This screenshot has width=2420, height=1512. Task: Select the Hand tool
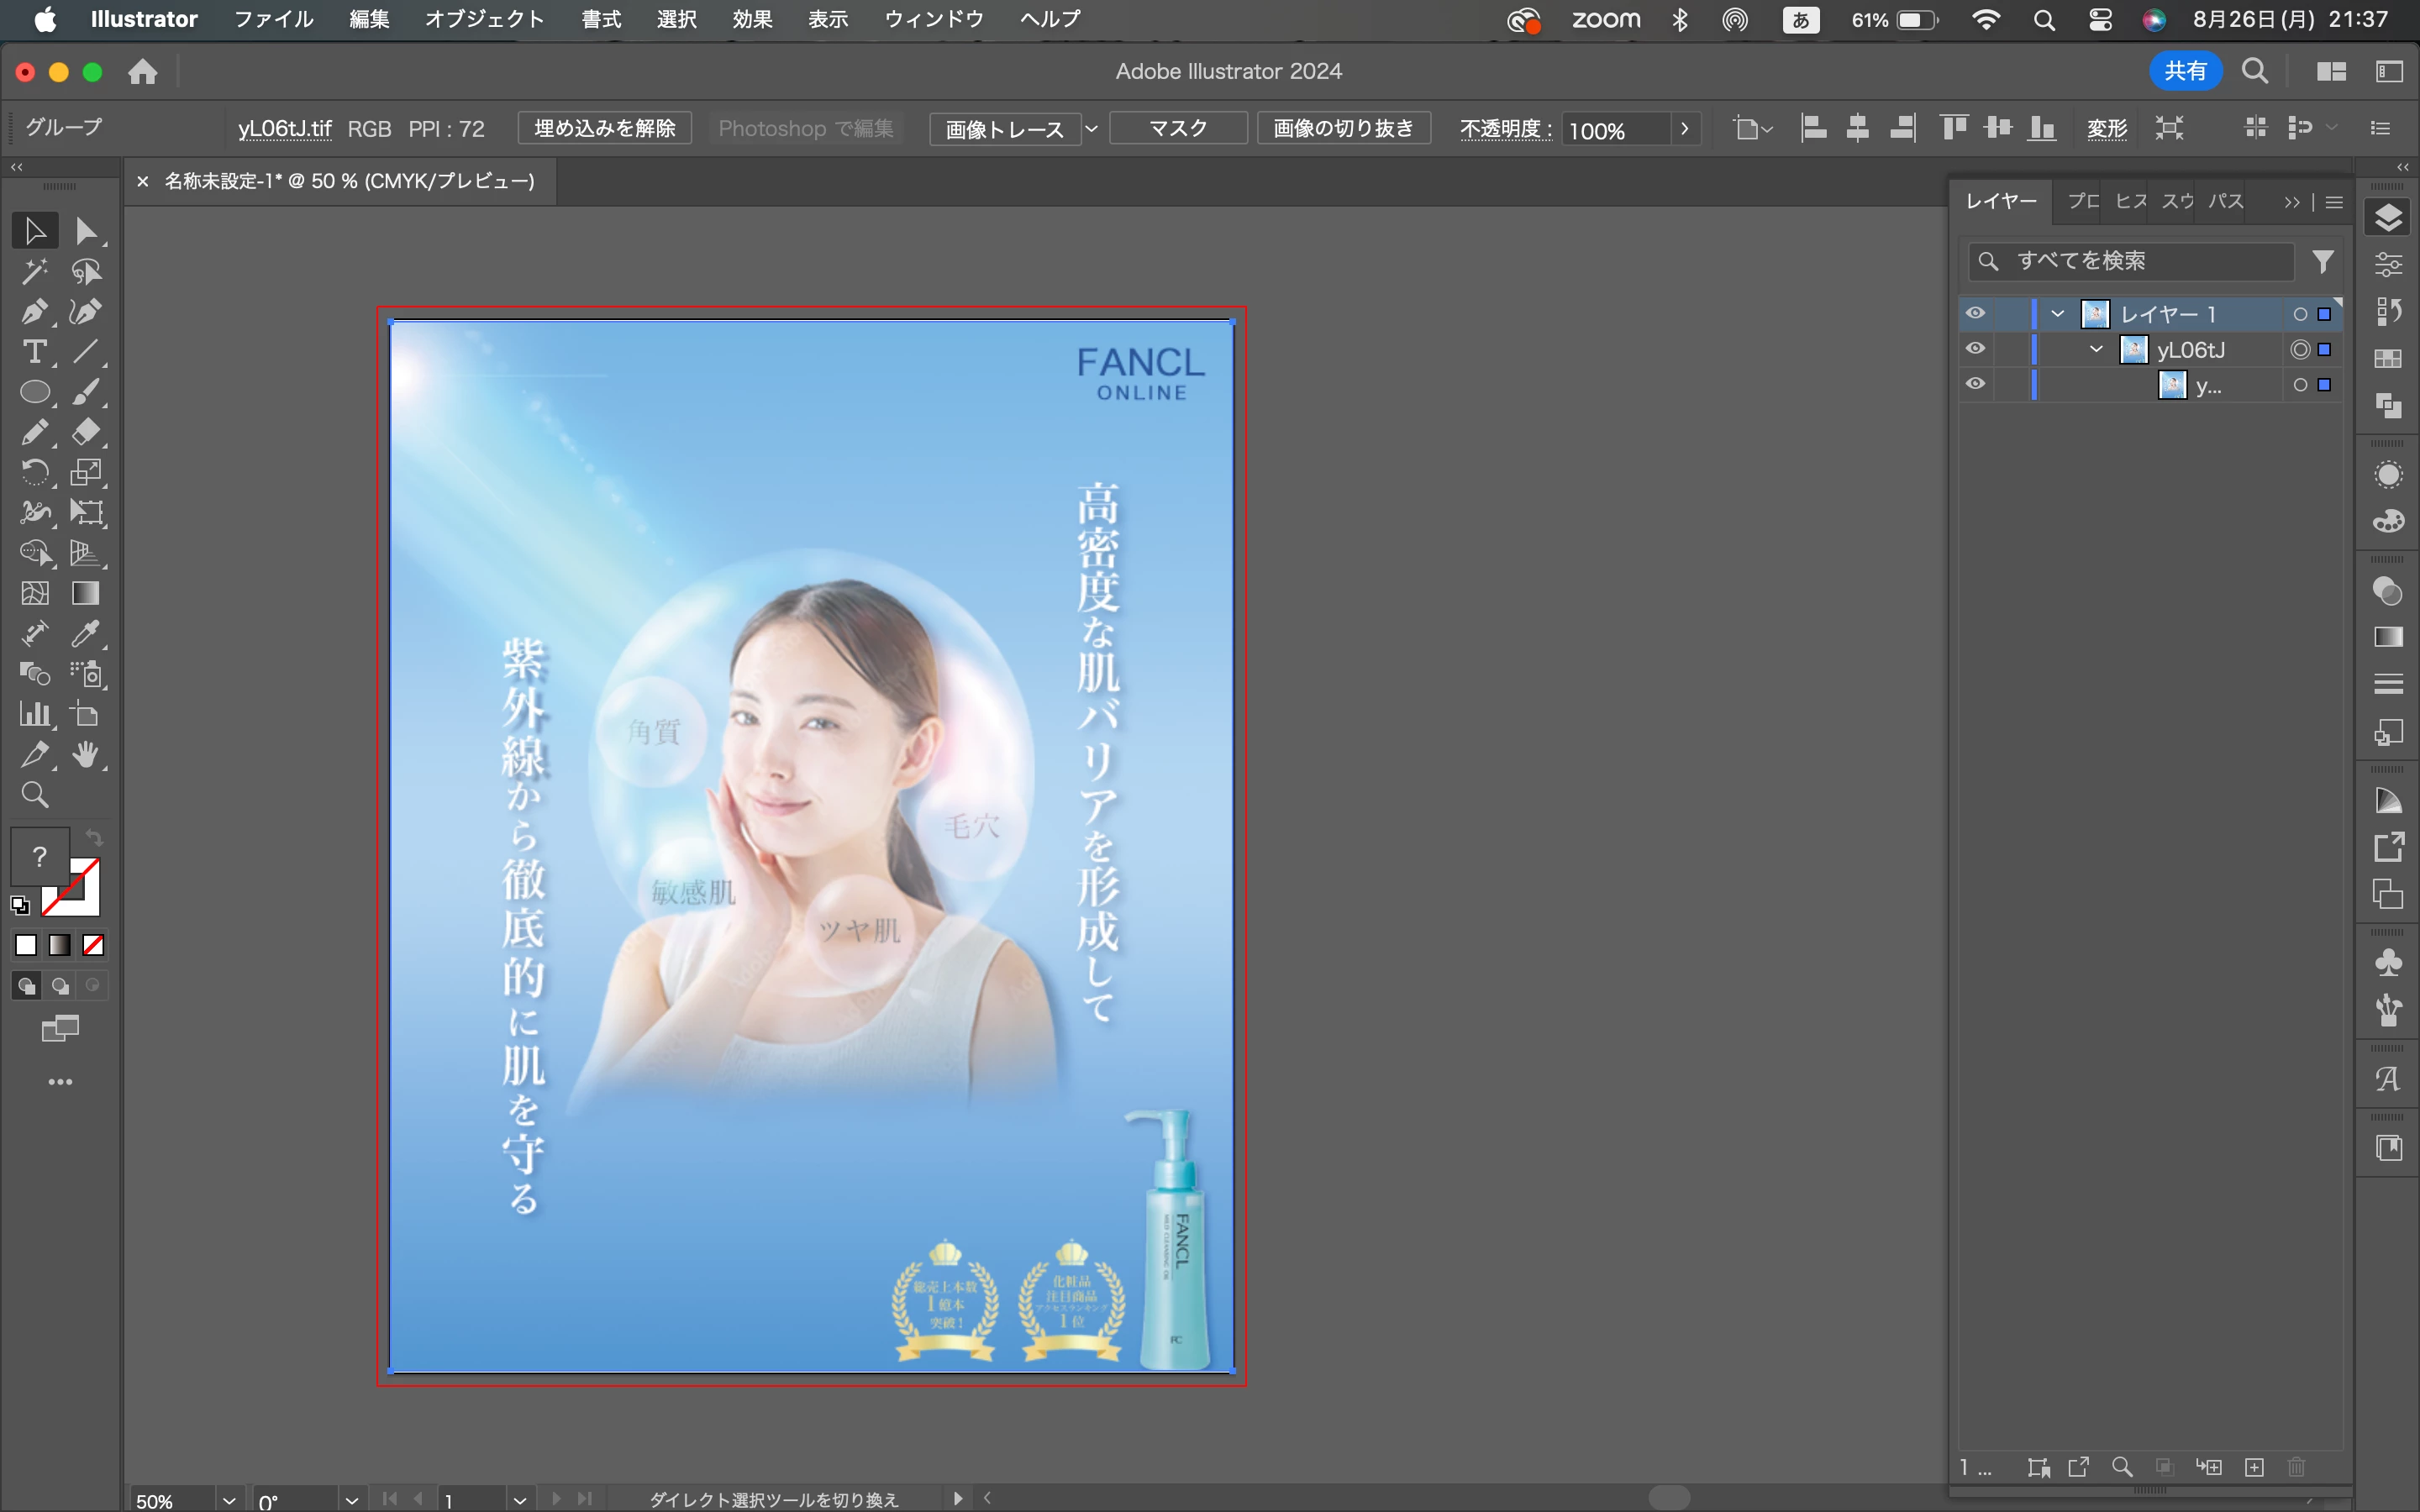click(86, 755)
